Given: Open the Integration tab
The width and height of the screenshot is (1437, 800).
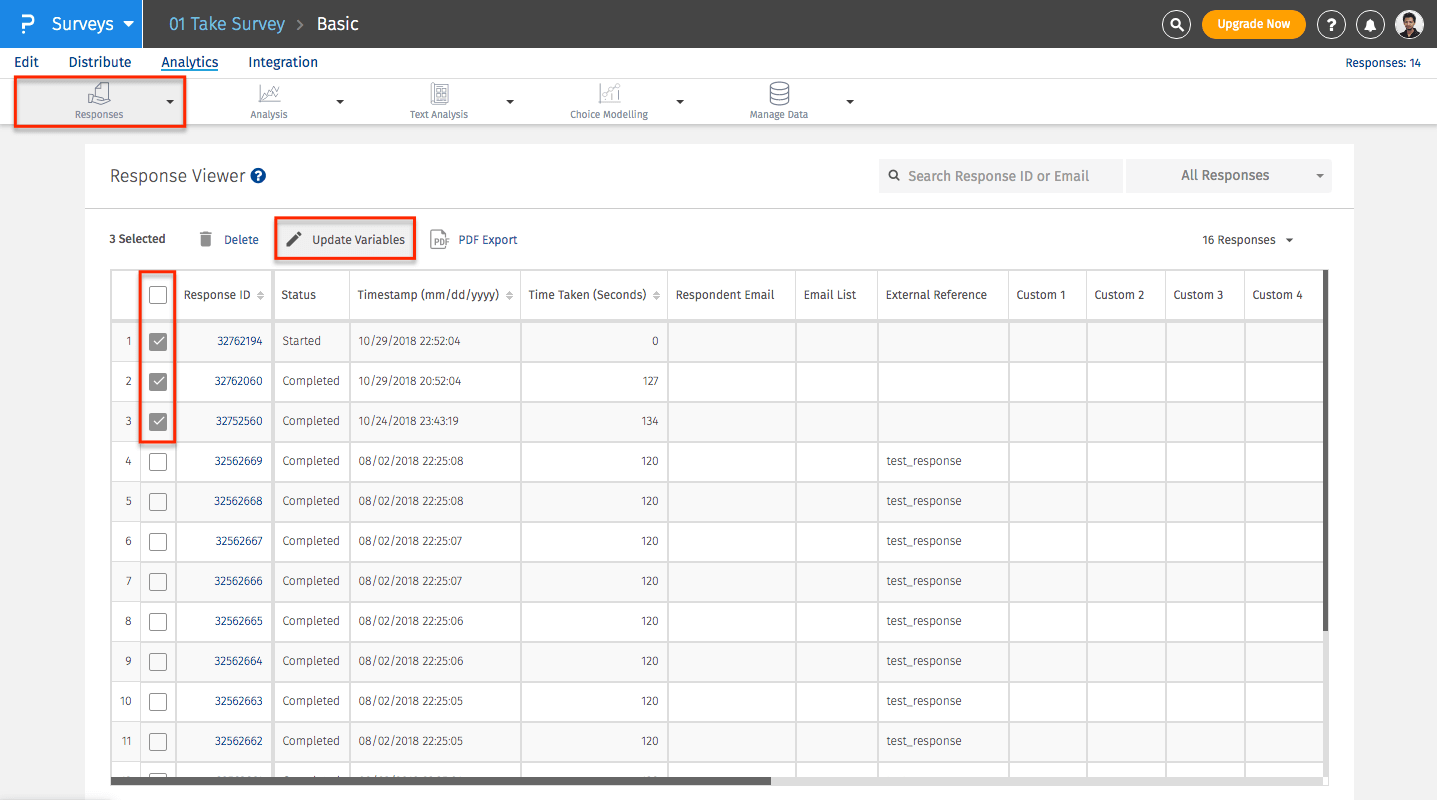Looking at the screenshot, I should pyautogui.click(x=283, y=62).
